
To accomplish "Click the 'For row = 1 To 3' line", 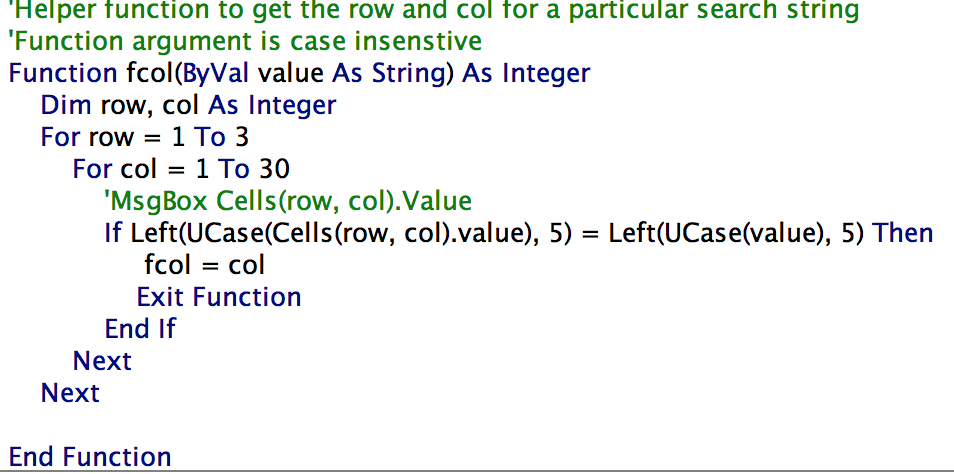I will point(144,138).
